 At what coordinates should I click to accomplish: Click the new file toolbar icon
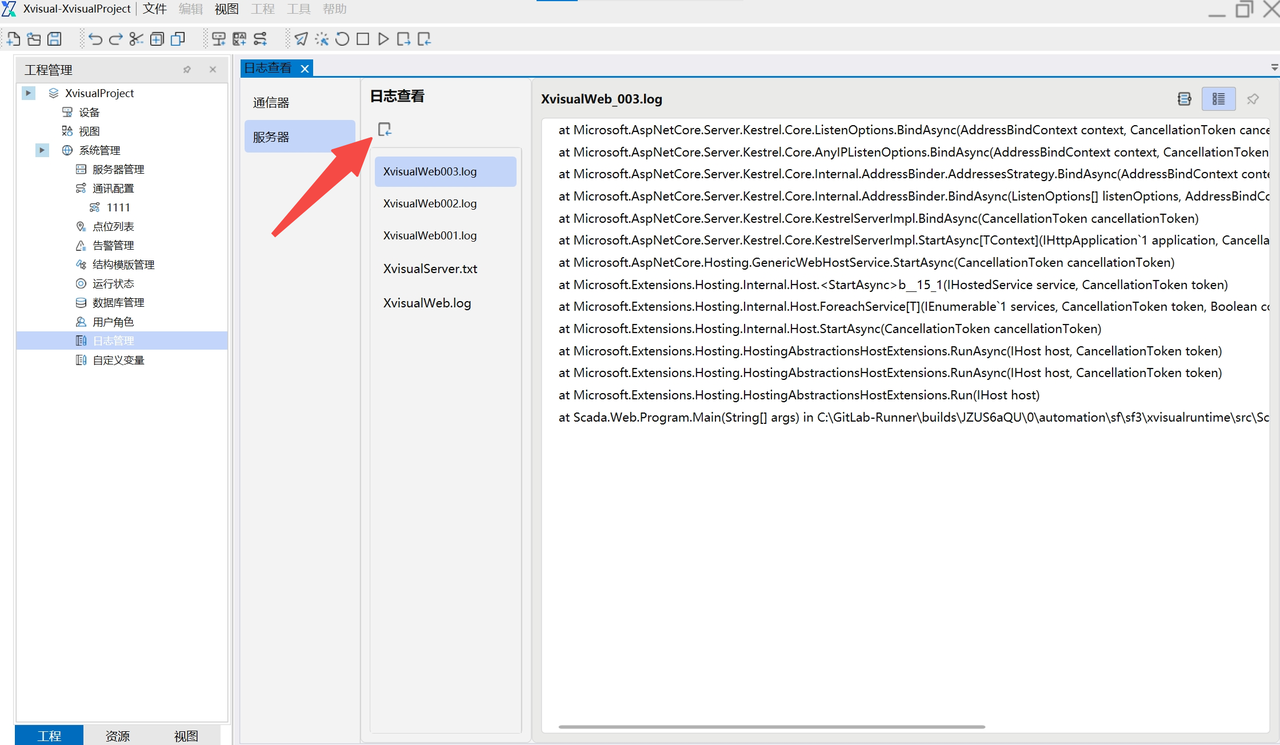pyautogui.click(x=13, y=39)
